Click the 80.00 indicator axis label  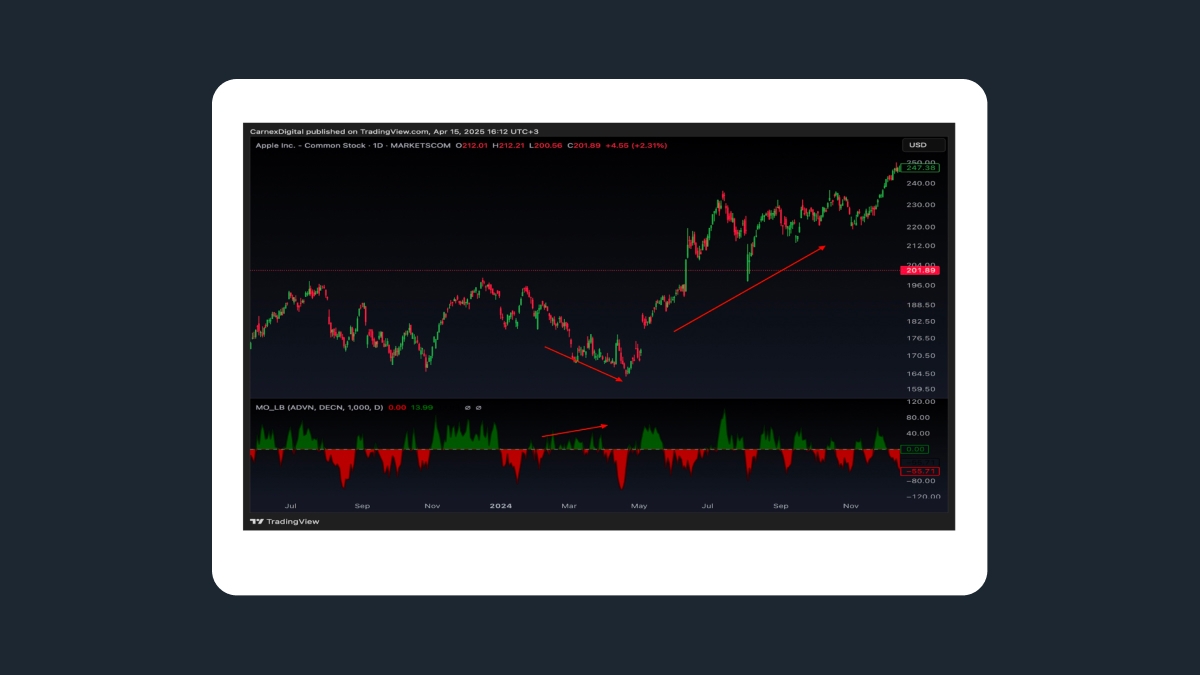pyautogui.click(x=919, y=417)
